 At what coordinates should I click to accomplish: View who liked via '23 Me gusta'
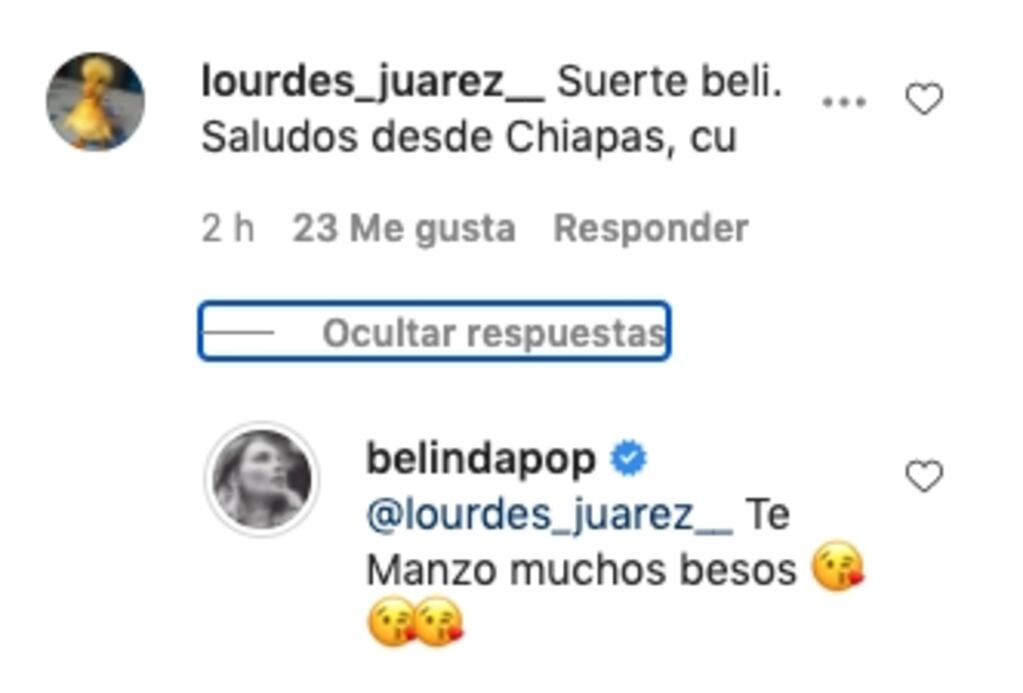(404, 229)
